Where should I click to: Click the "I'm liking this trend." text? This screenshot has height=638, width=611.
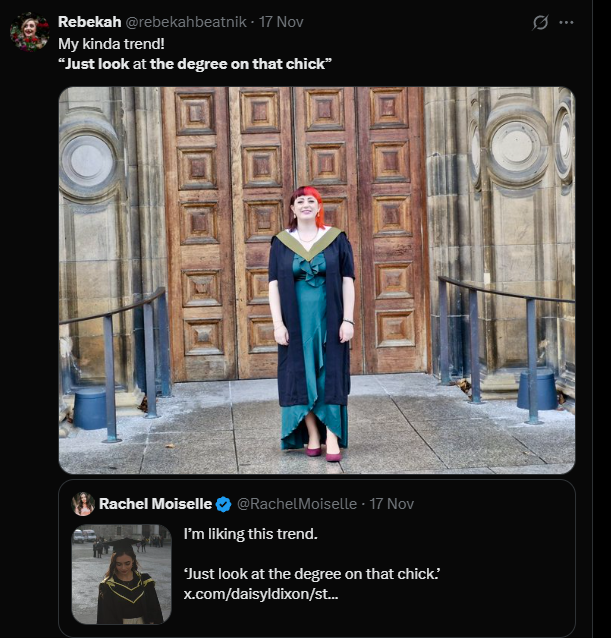click(250, 534)
